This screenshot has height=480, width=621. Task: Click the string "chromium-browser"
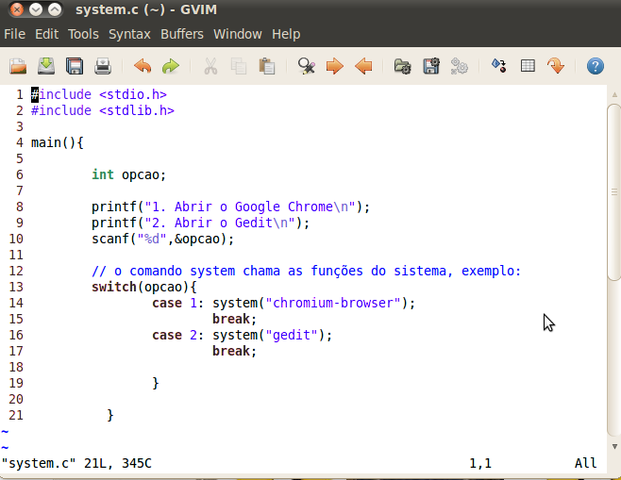click(333, 303)
